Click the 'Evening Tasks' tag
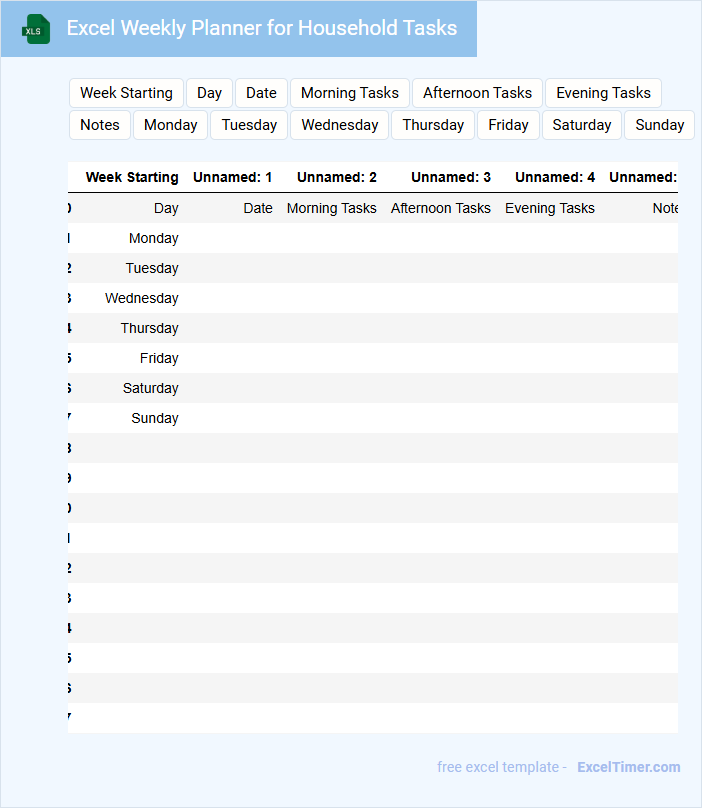 [604, 93]
